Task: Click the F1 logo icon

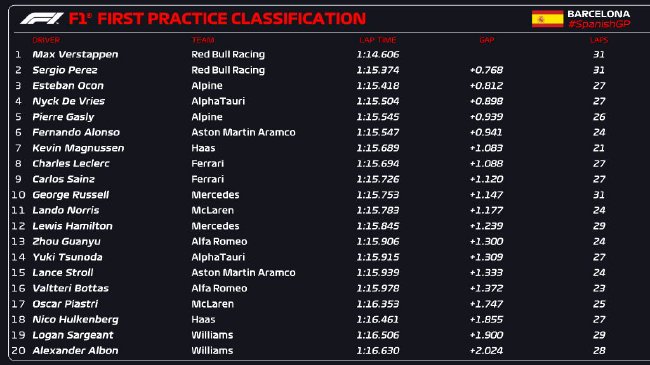Action: click(x=42, y=18)
